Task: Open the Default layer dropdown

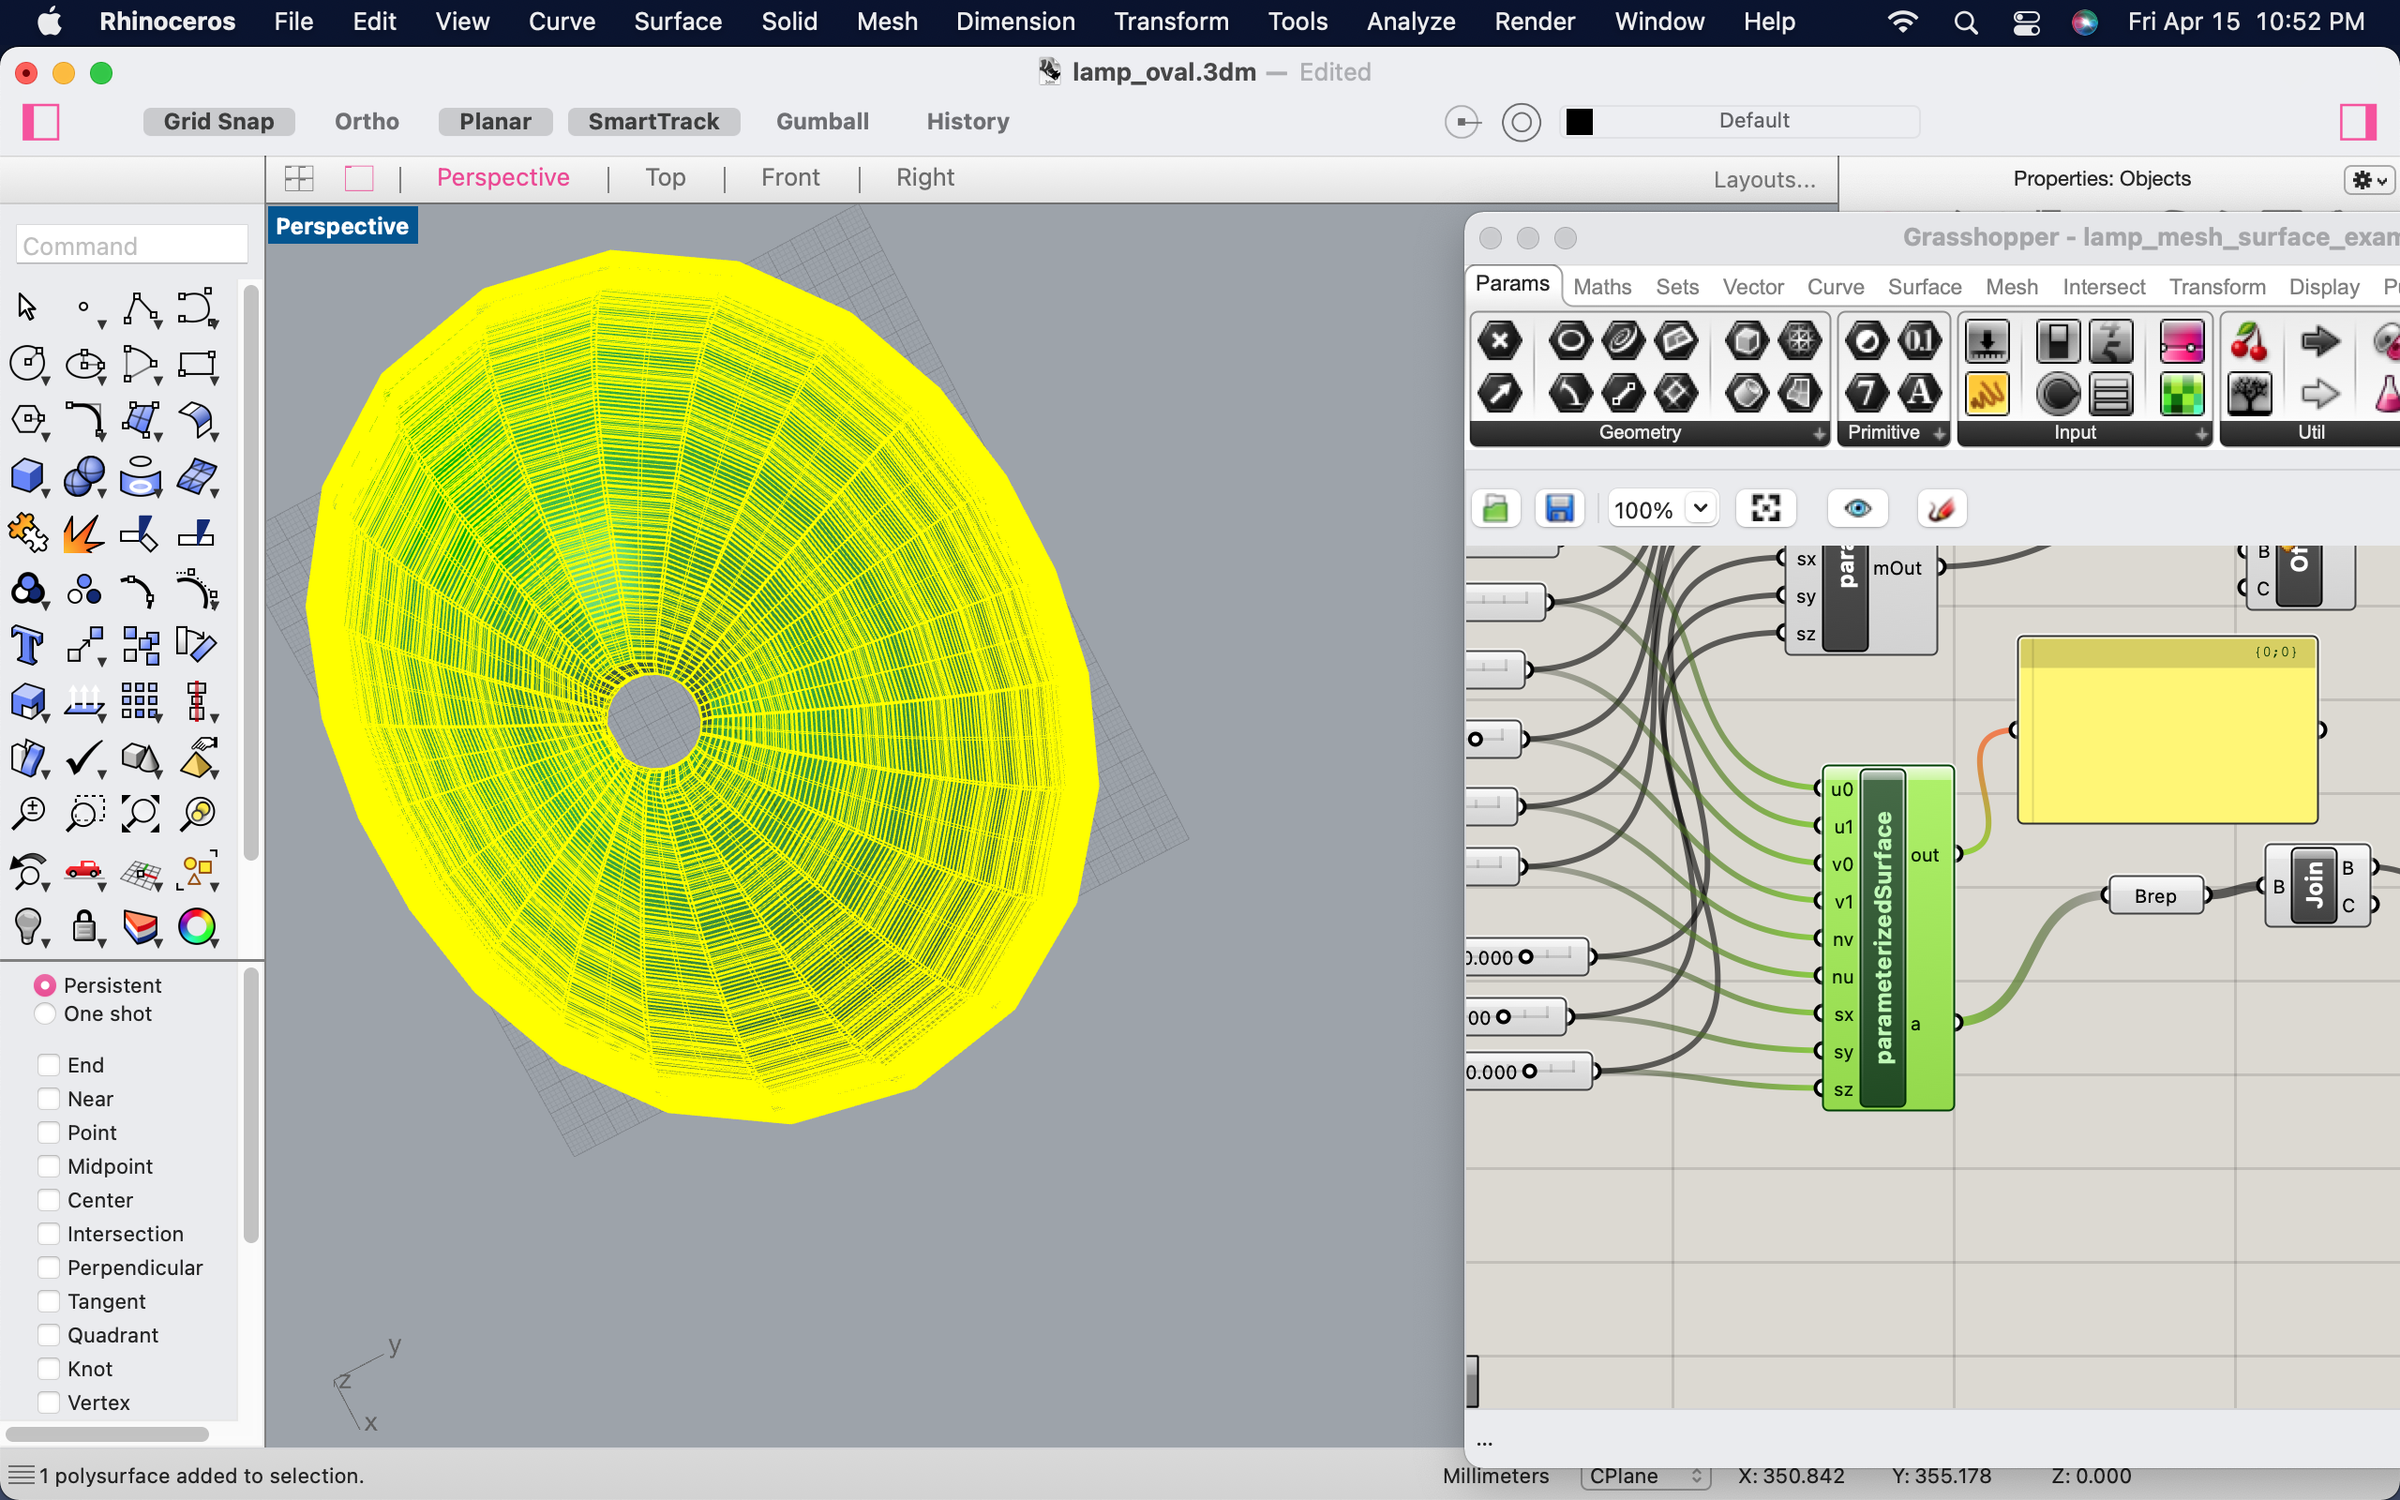Action: (x=1740, y=121)
